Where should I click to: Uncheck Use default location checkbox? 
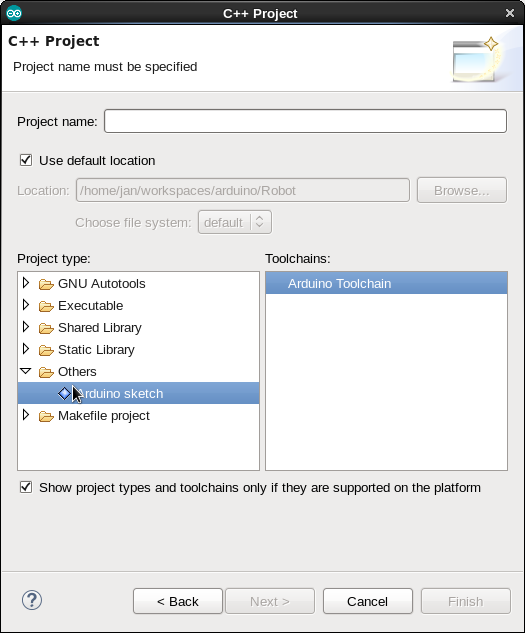26,160
